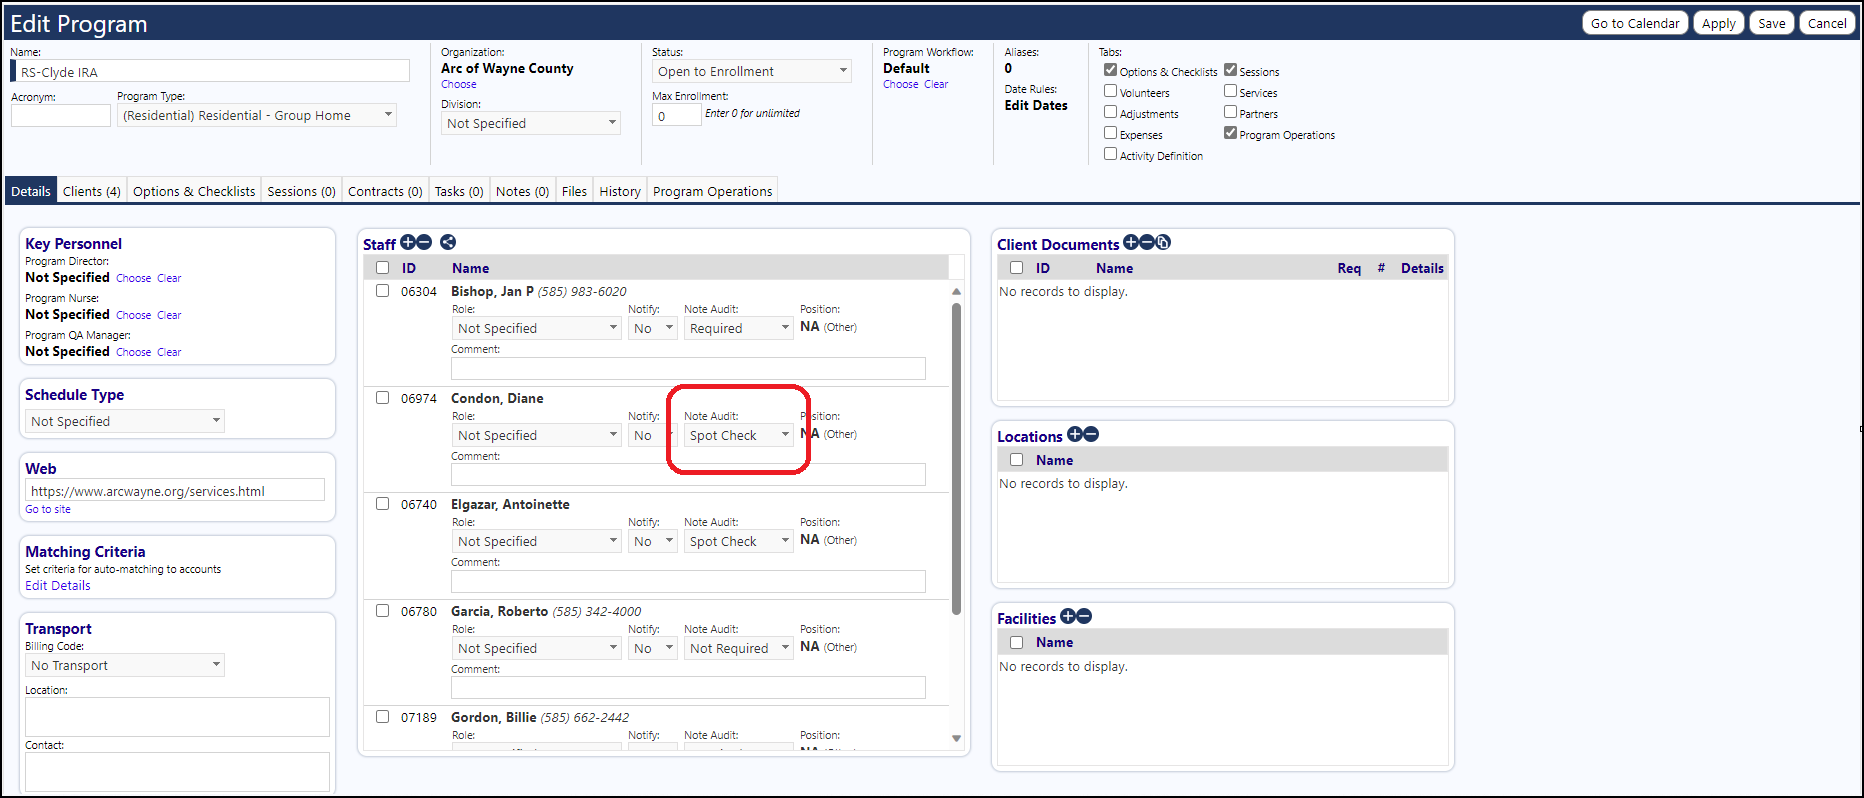Open Notify dropdown for Elgazar, Antoinette
The image size is (1864, 798).
coord(653,541)
